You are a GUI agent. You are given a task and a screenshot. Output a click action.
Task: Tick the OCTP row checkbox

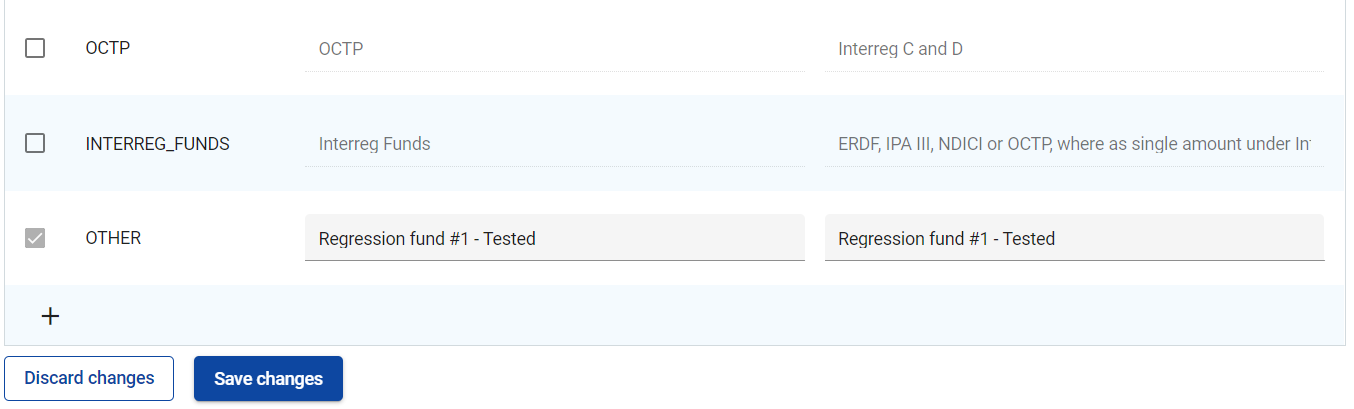tap(35, 48)
